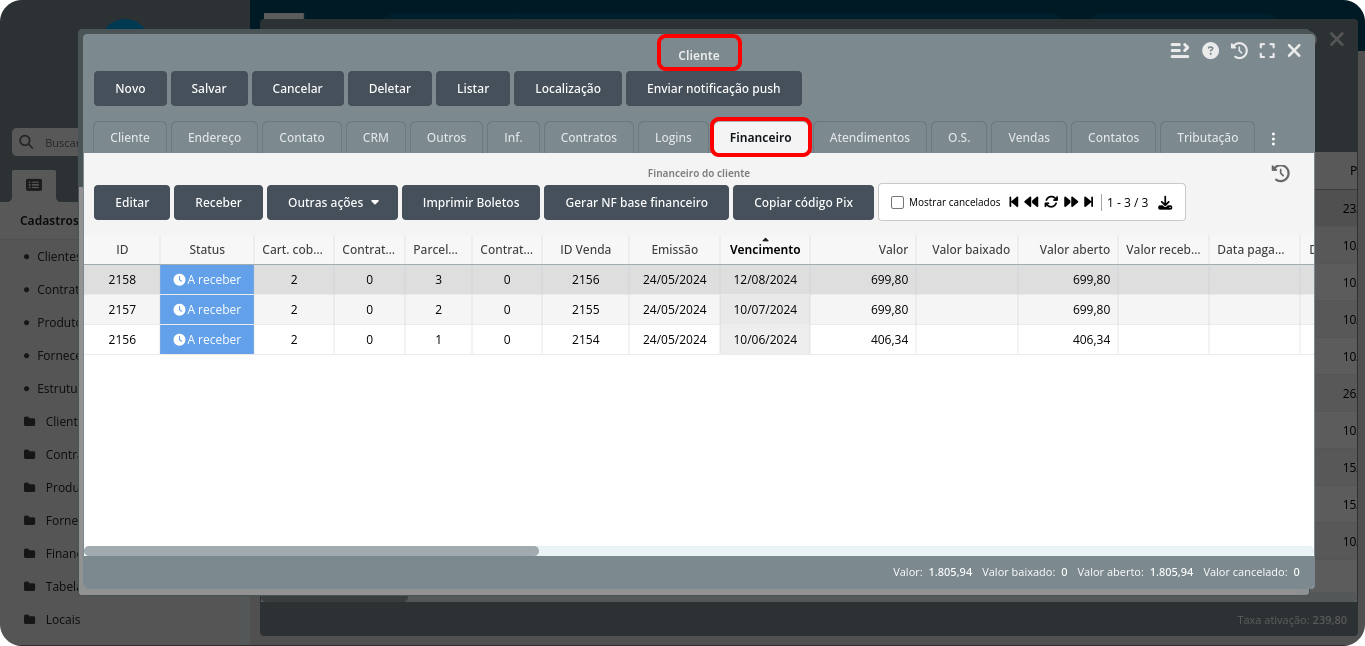Screen dimensions: 1365x646
Task: Refresh the financeiro list
Action: point(1051,202)
